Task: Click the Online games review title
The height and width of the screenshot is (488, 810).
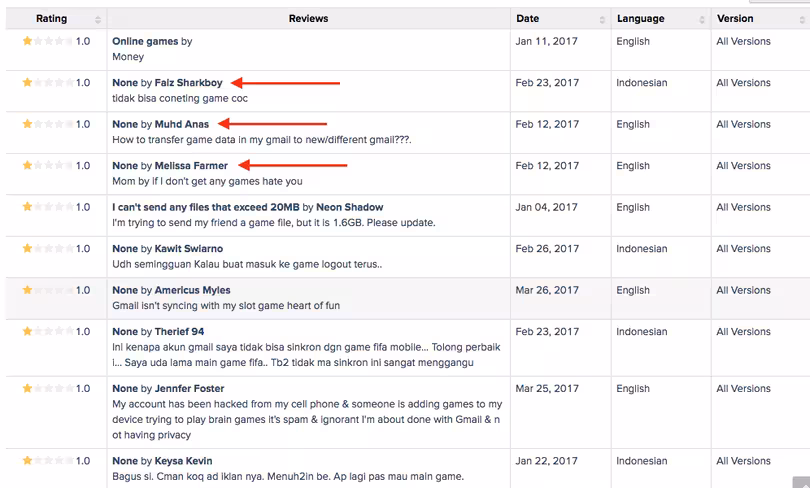Action: pyautogui.click(x=145, y=41)
